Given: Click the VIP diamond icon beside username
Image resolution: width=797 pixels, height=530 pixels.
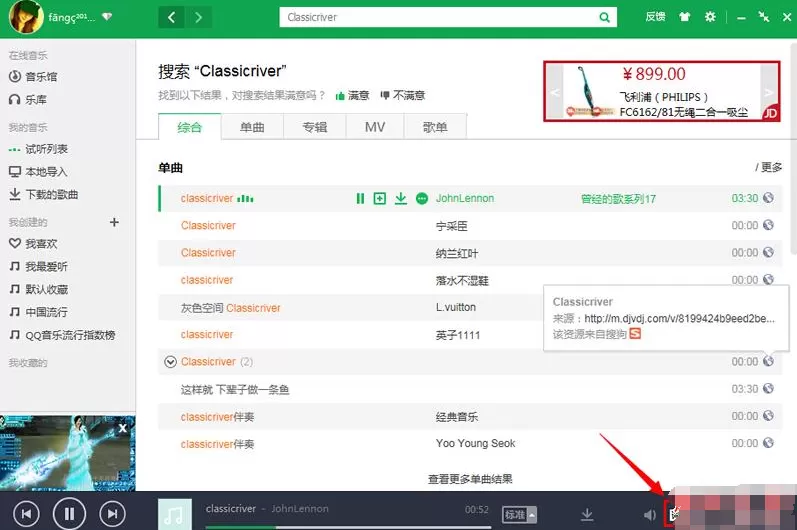Looking at the screenshot, I should [x=107, y=17].
